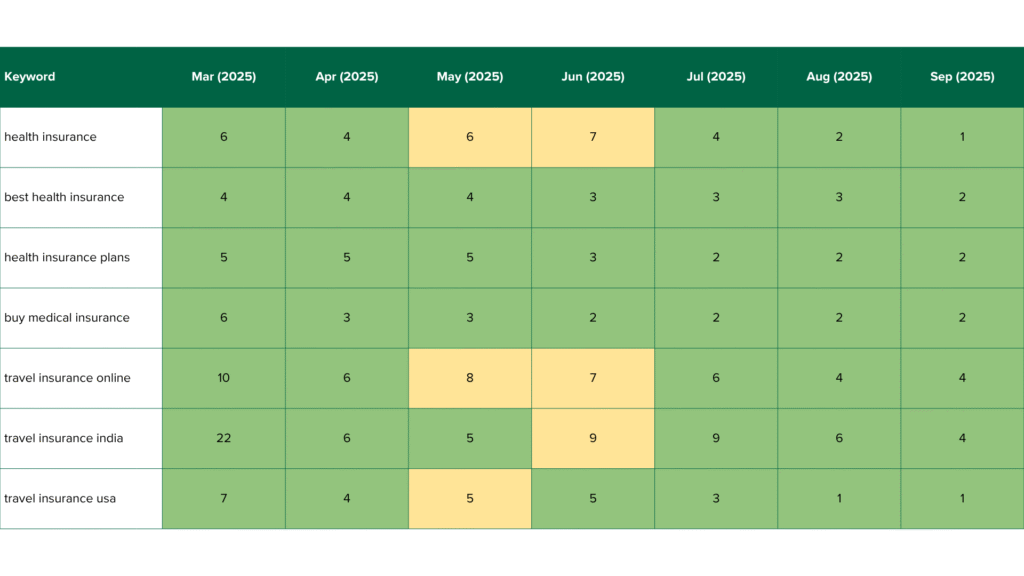Select the Jul (2025) column header

[x=716, y=77]
